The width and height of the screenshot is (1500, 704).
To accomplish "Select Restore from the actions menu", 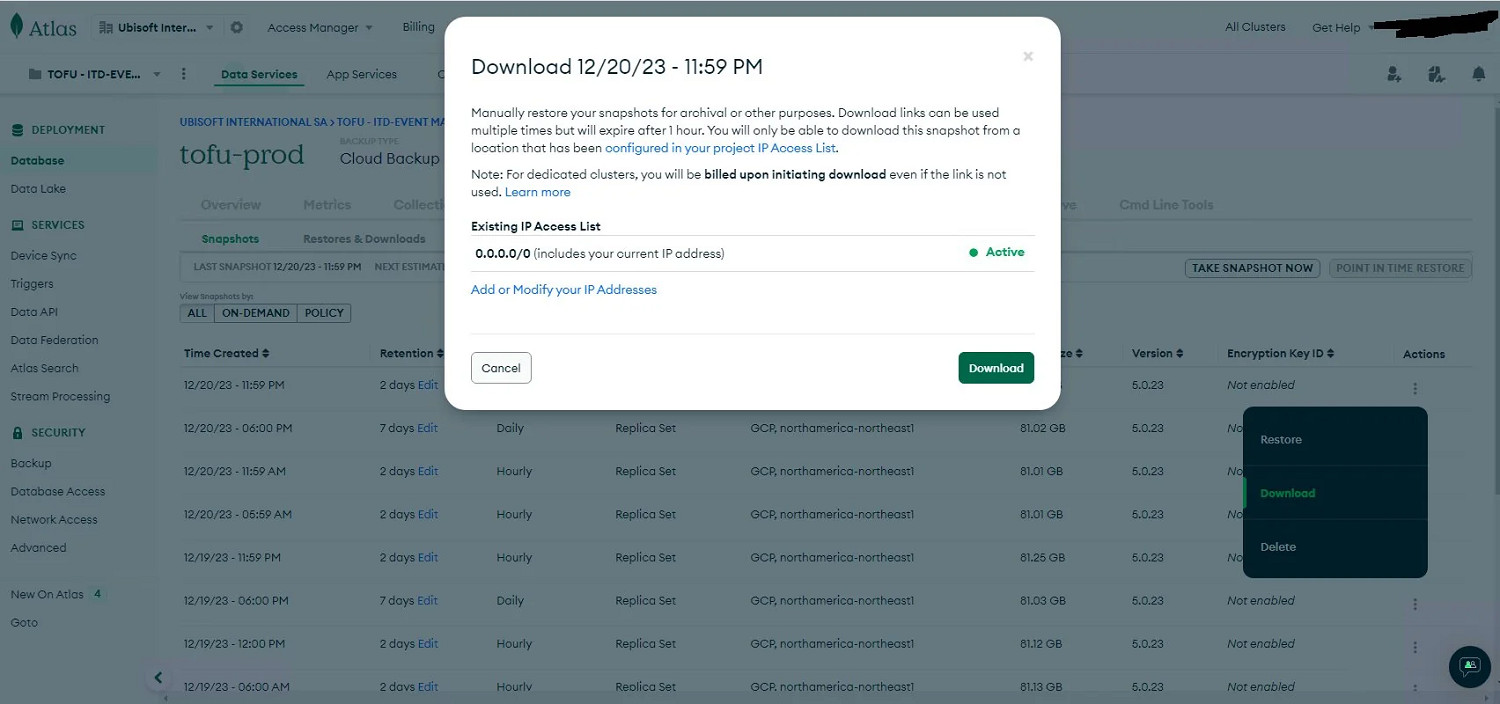I will pyautogui.click(x=1281, y=440).
